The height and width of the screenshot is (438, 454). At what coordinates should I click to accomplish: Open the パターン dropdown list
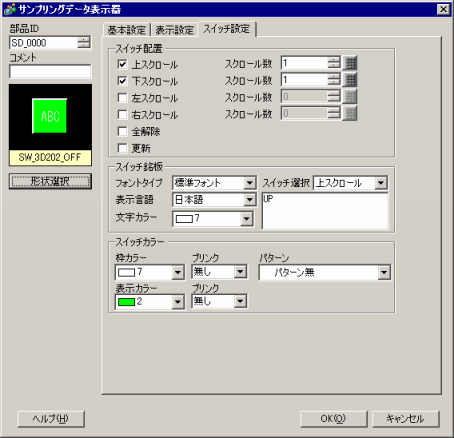pos(325,273)
